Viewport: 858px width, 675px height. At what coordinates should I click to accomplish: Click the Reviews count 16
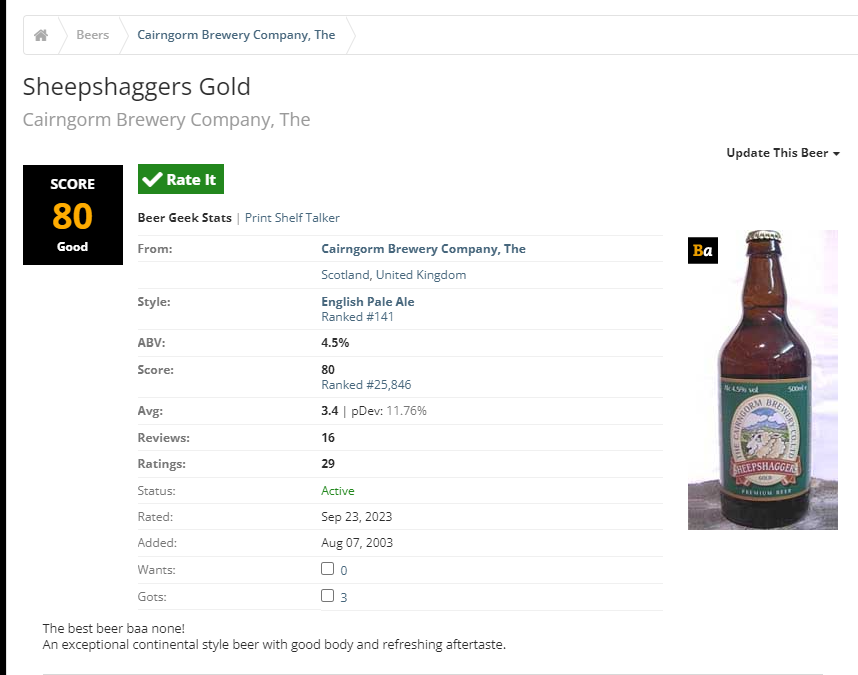(328, 438)
